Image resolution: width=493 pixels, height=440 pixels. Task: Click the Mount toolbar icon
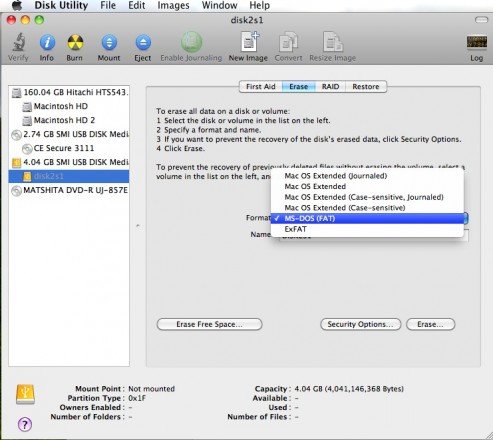tap(109, 43)
